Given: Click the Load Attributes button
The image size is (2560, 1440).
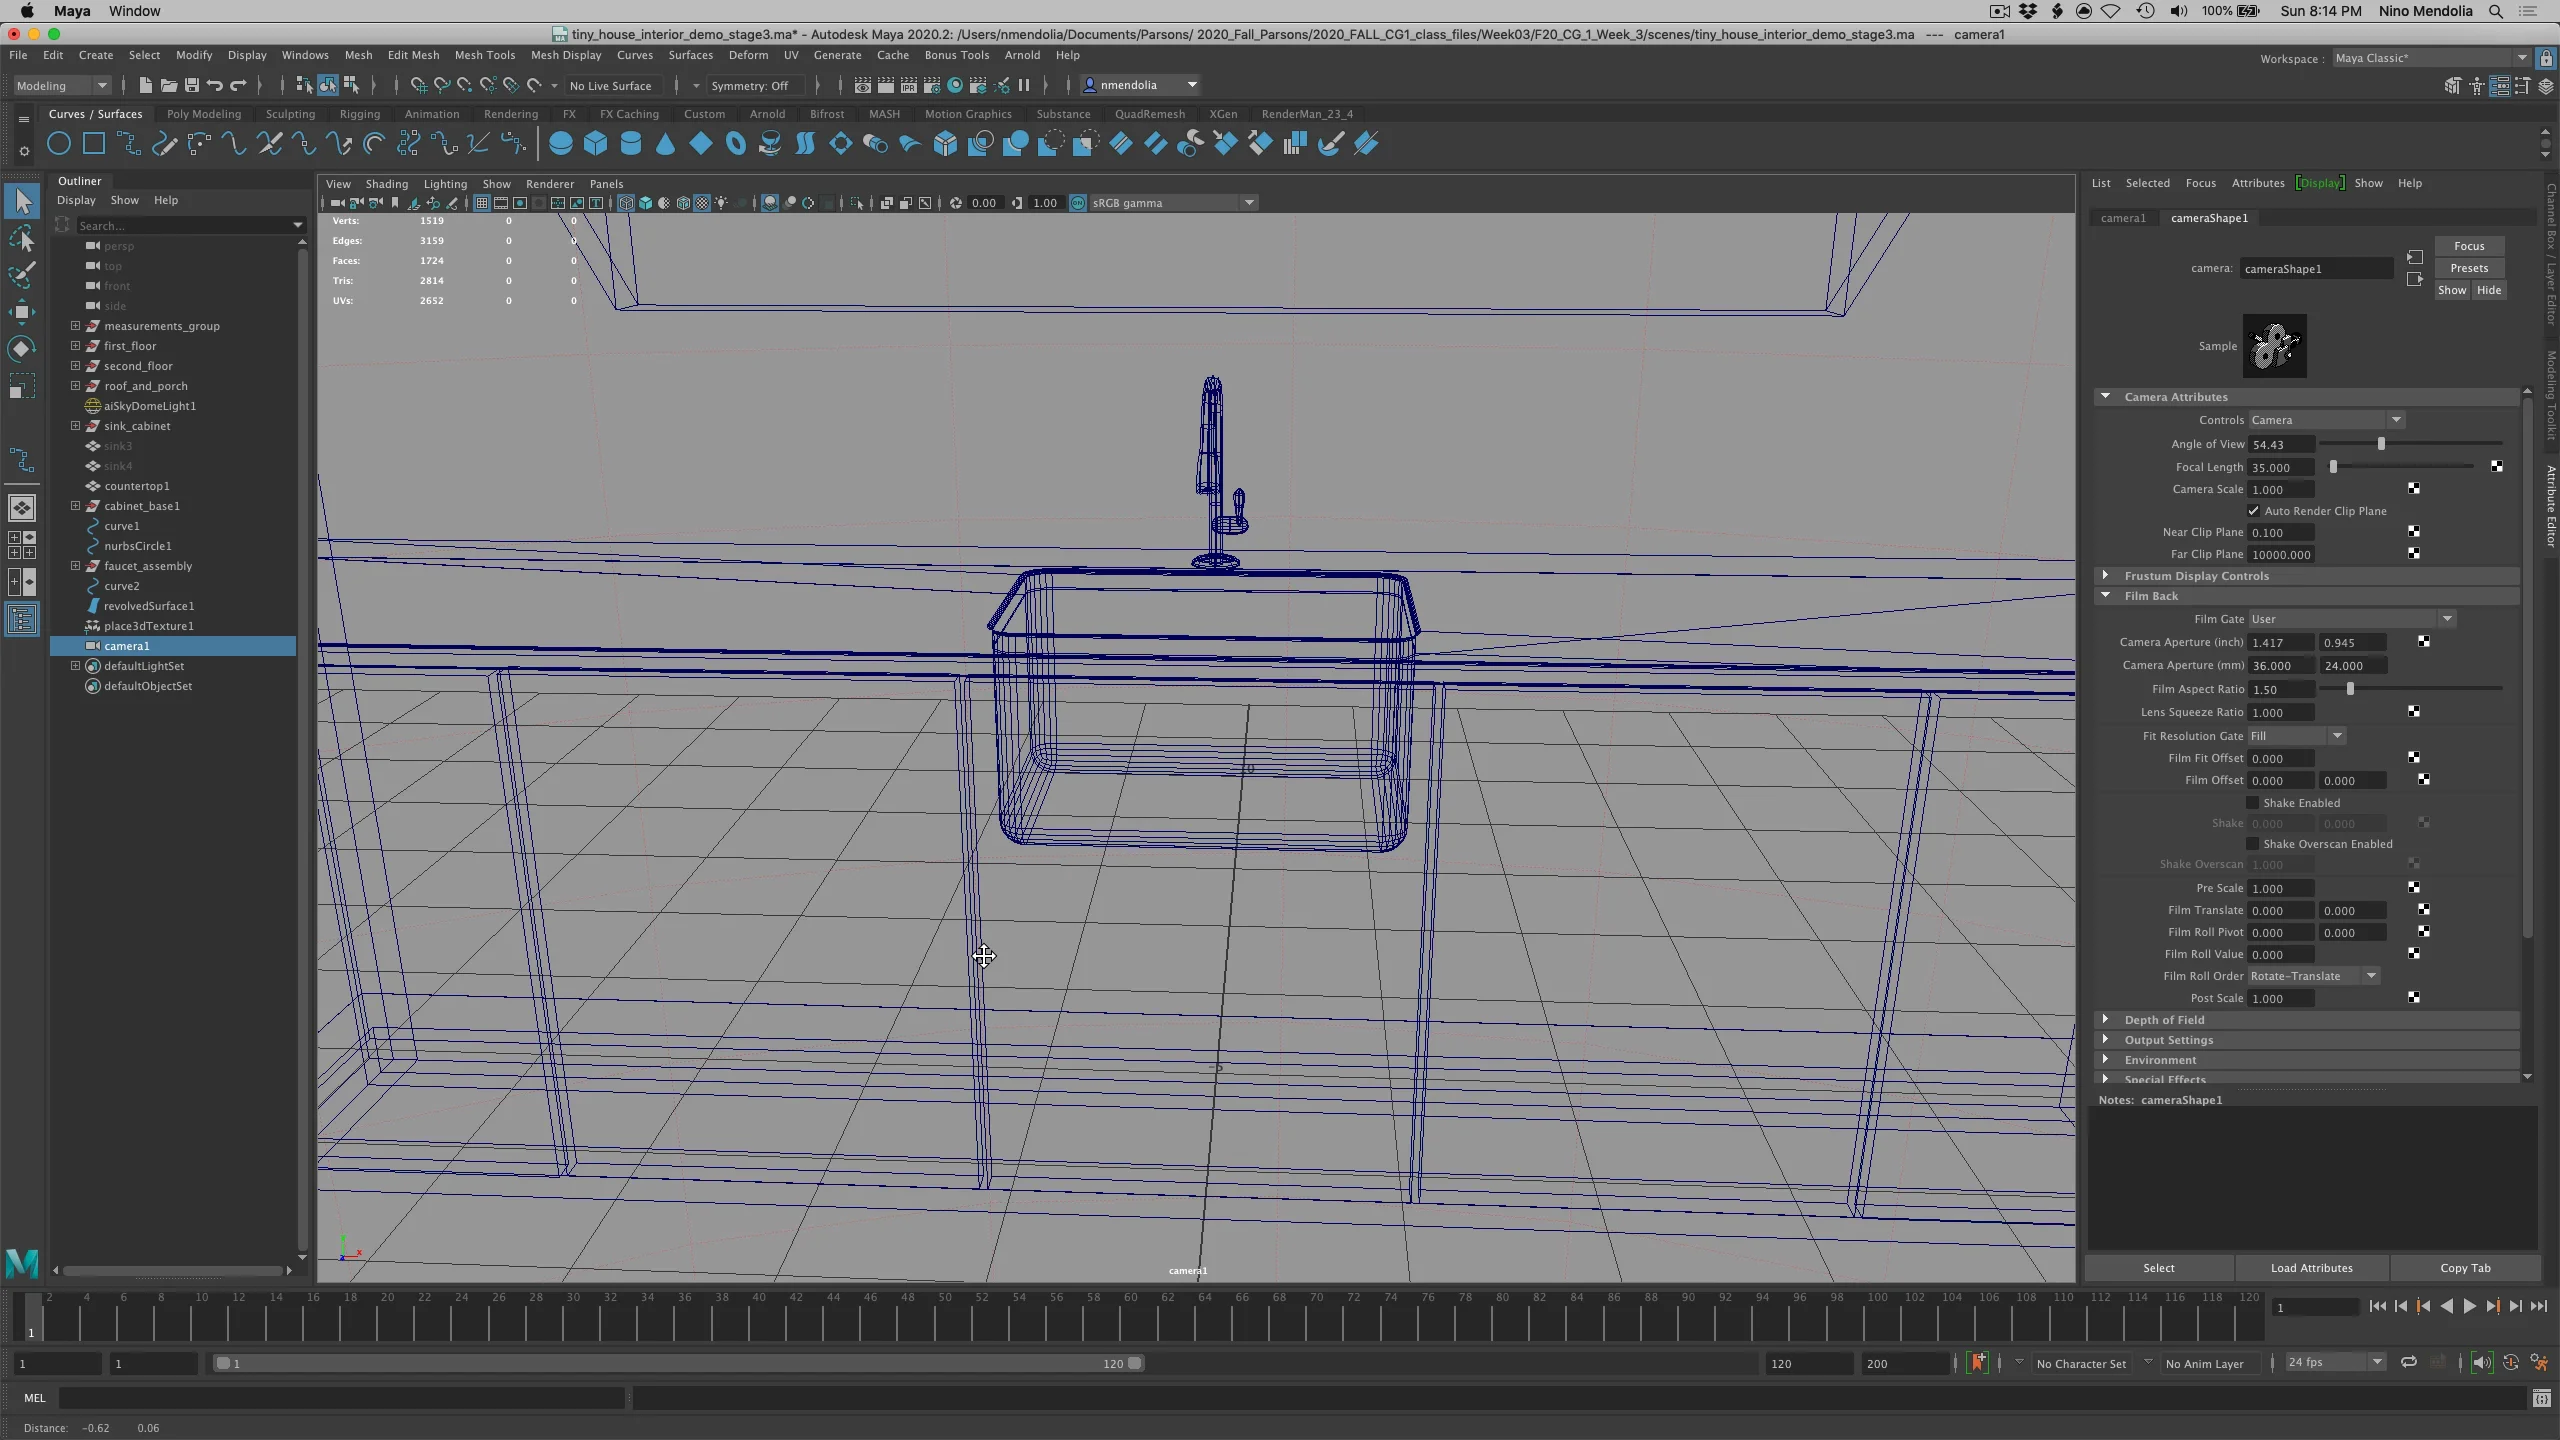Looking at the screenshot, I should pyautogui.click(x=2312, y=1268).
